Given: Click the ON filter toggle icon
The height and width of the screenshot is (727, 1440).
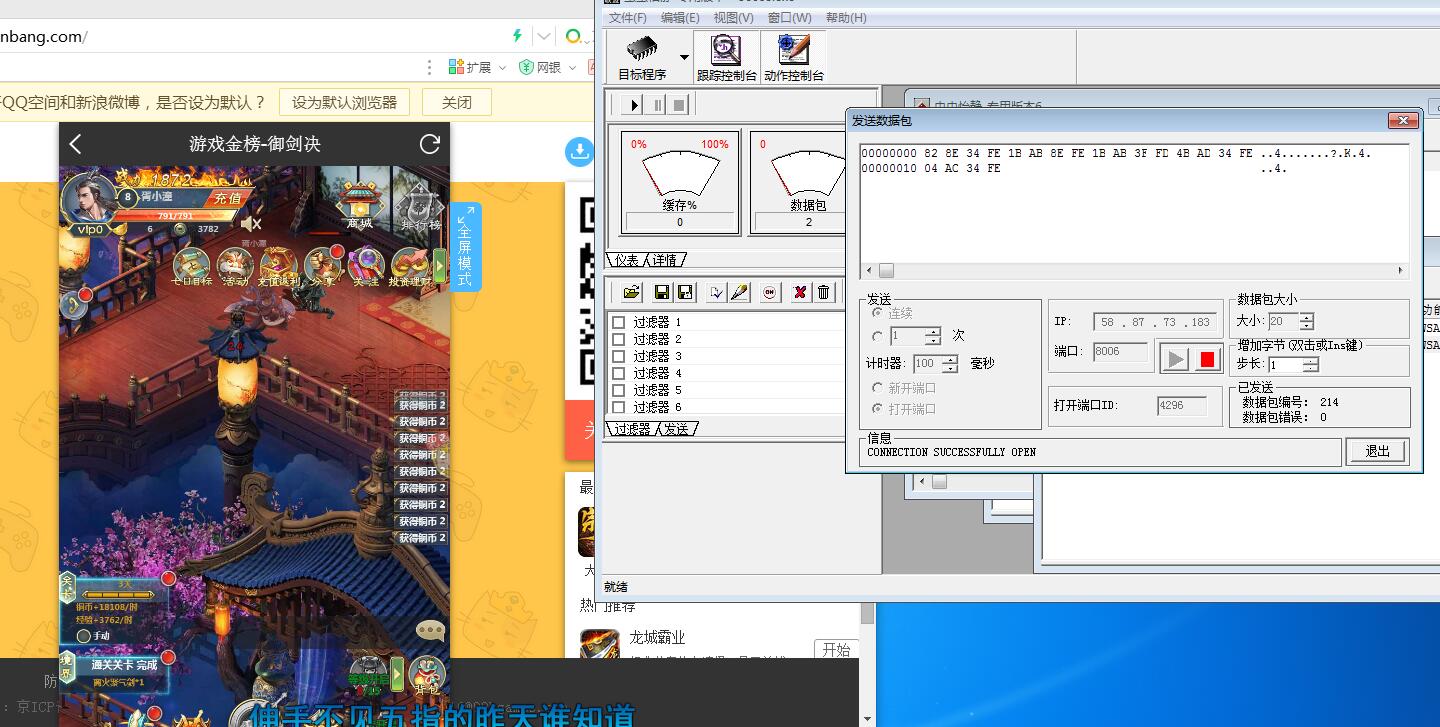Looking at the screenshot, I should point(770,292).
